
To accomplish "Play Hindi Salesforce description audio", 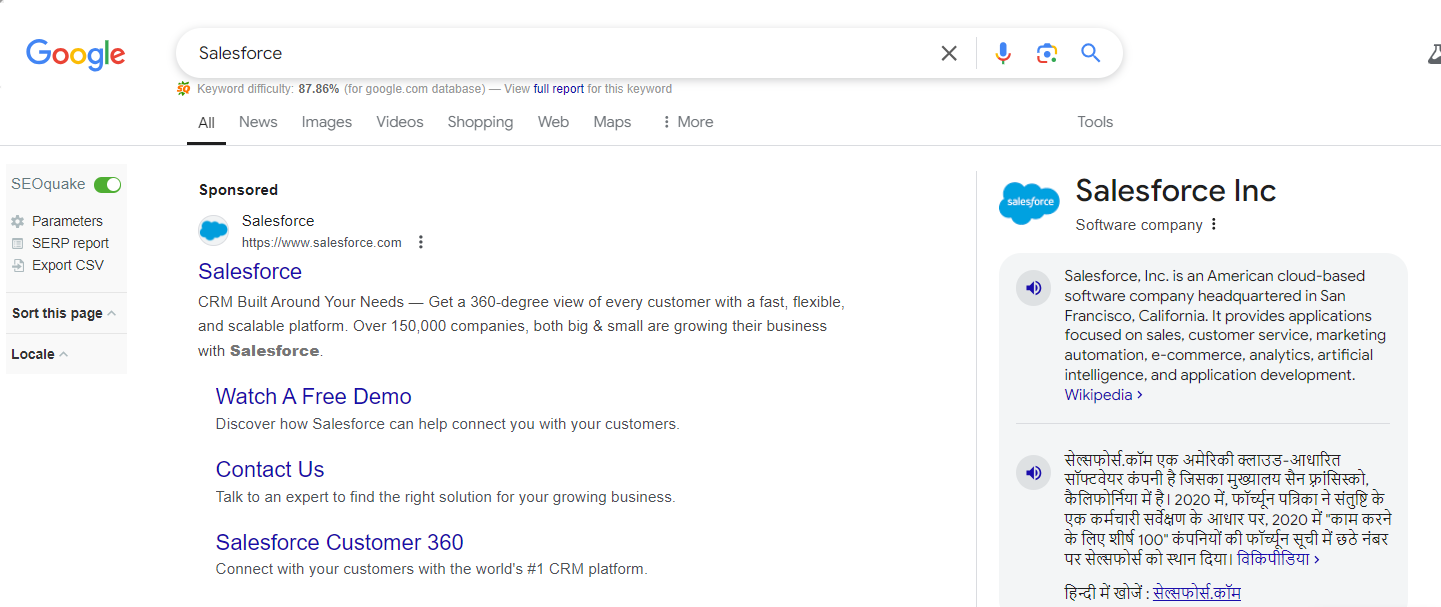I will pos(1034,472).
